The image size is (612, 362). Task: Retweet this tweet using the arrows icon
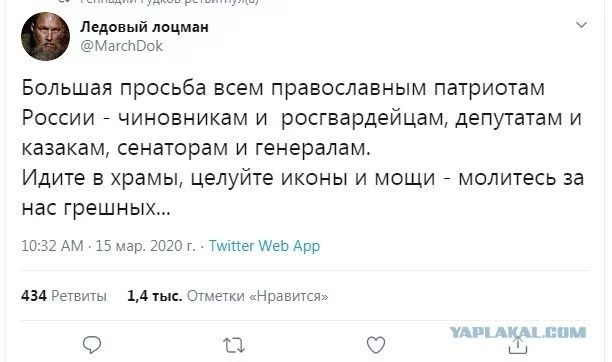tap(234, 345)
